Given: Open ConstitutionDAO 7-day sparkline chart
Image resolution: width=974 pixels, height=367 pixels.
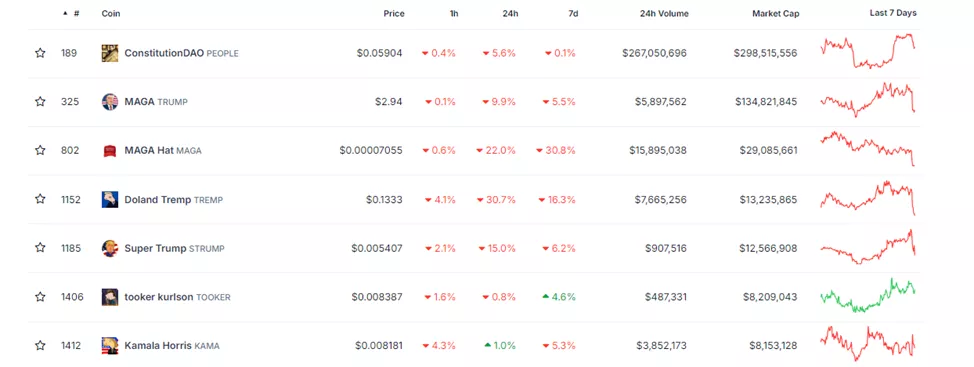Looking at the screenshot, I should pos(868,51).
